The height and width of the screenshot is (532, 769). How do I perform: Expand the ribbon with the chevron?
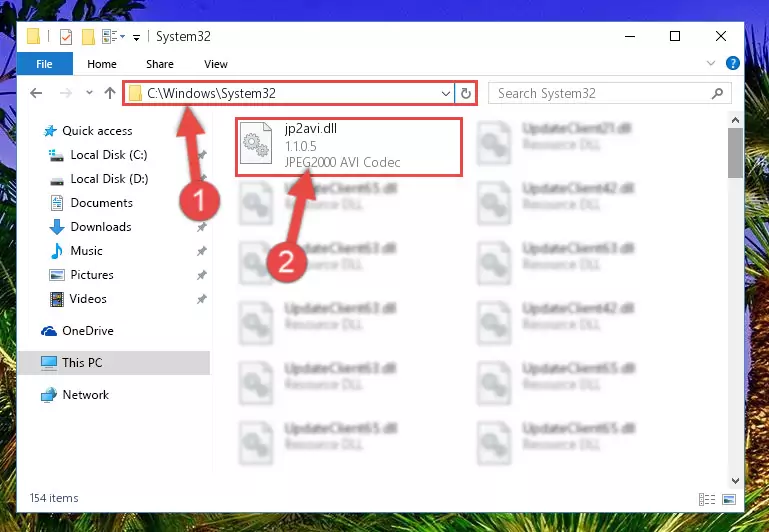point(711,63)
